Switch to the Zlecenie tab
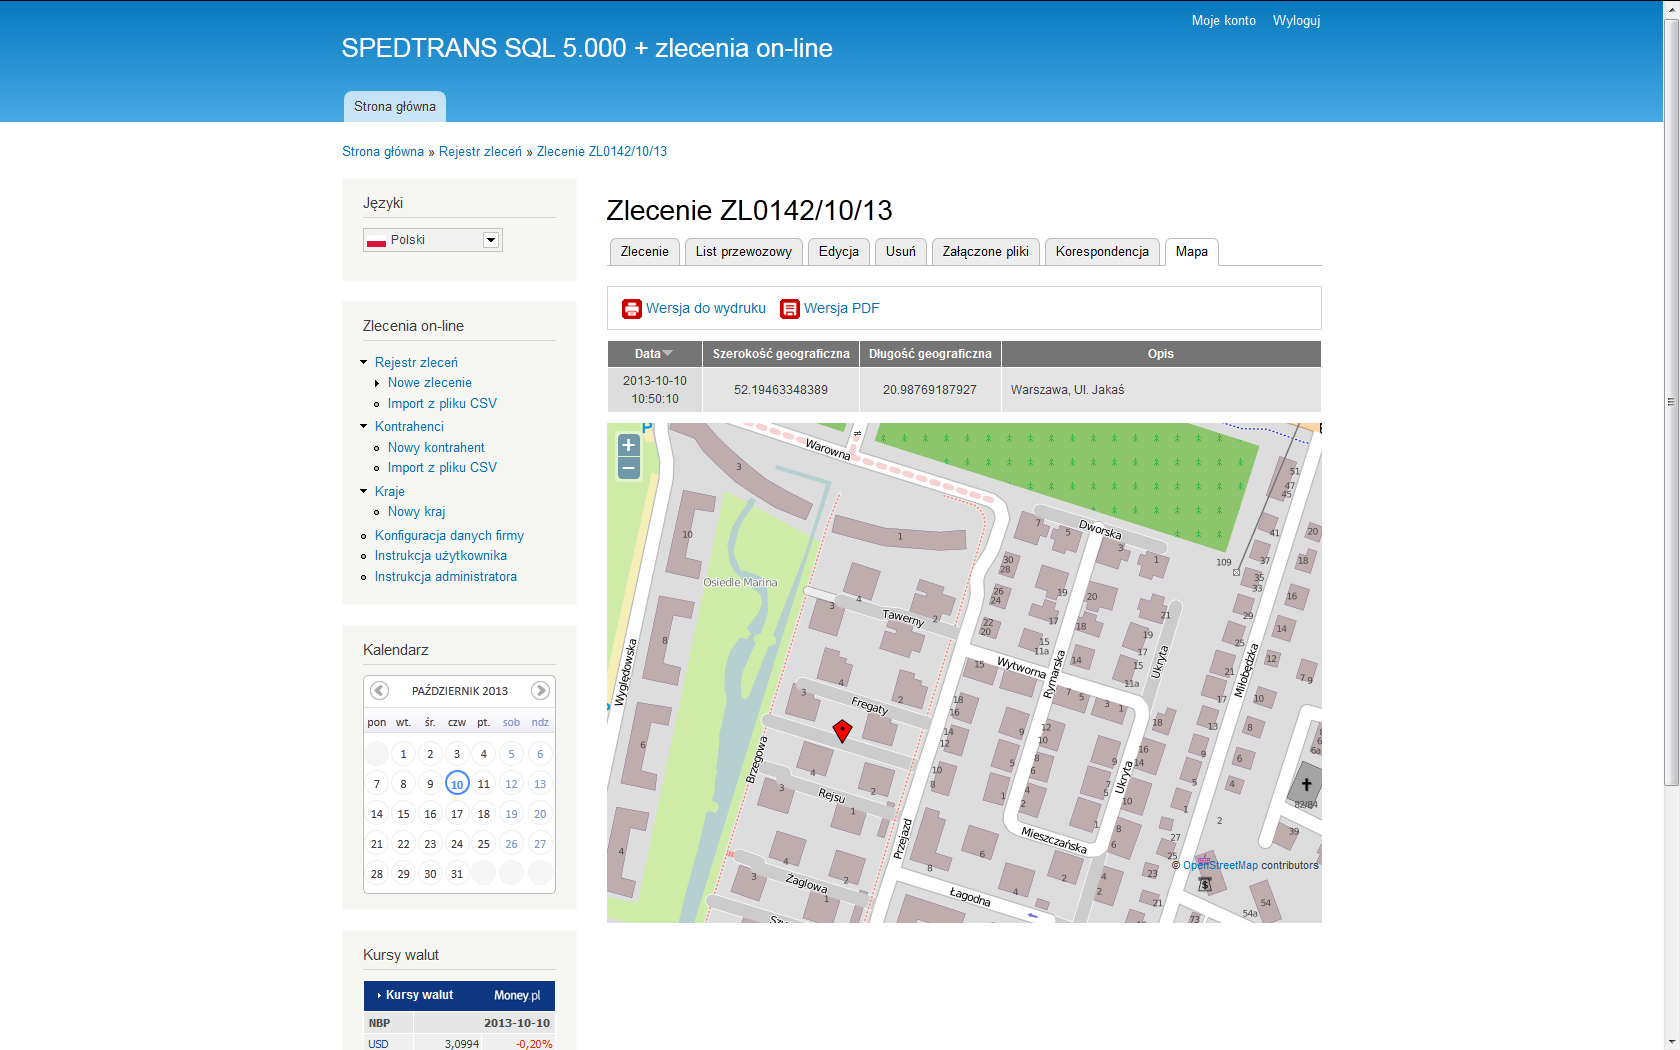1680x1050 pixels. [x=644, y=252]
